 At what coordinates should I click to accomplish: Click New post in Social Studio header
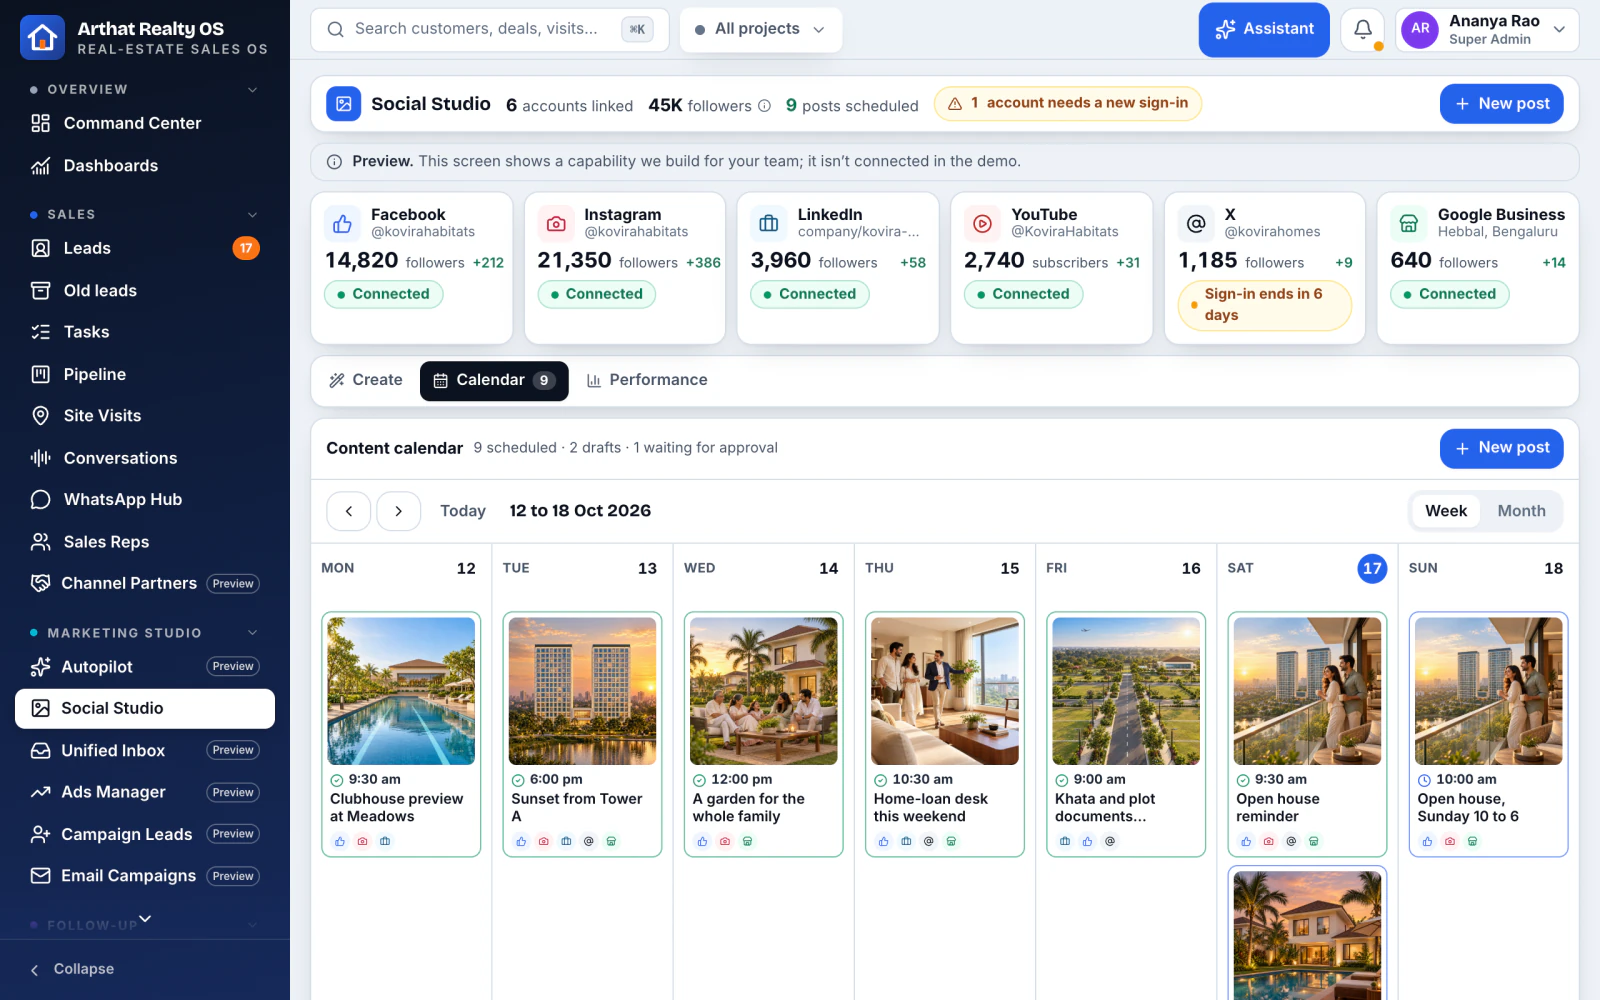click(x=1501, y=104)
